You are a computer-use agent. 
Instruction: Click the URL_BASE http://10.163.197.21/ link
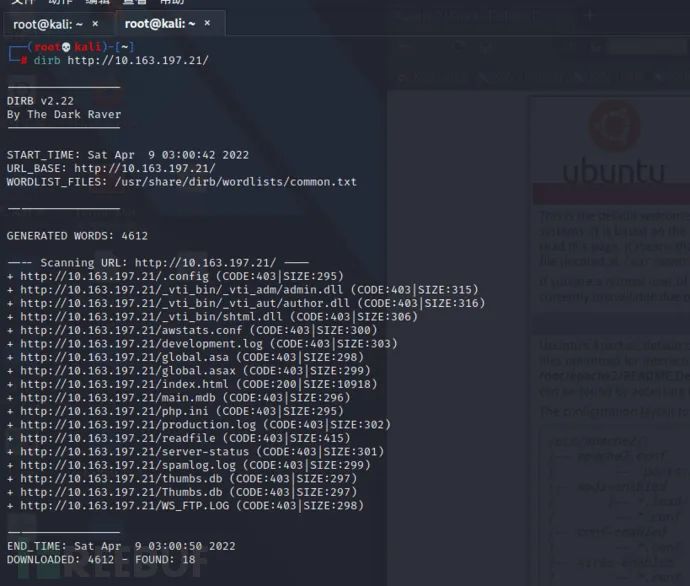tap(145, 168)
